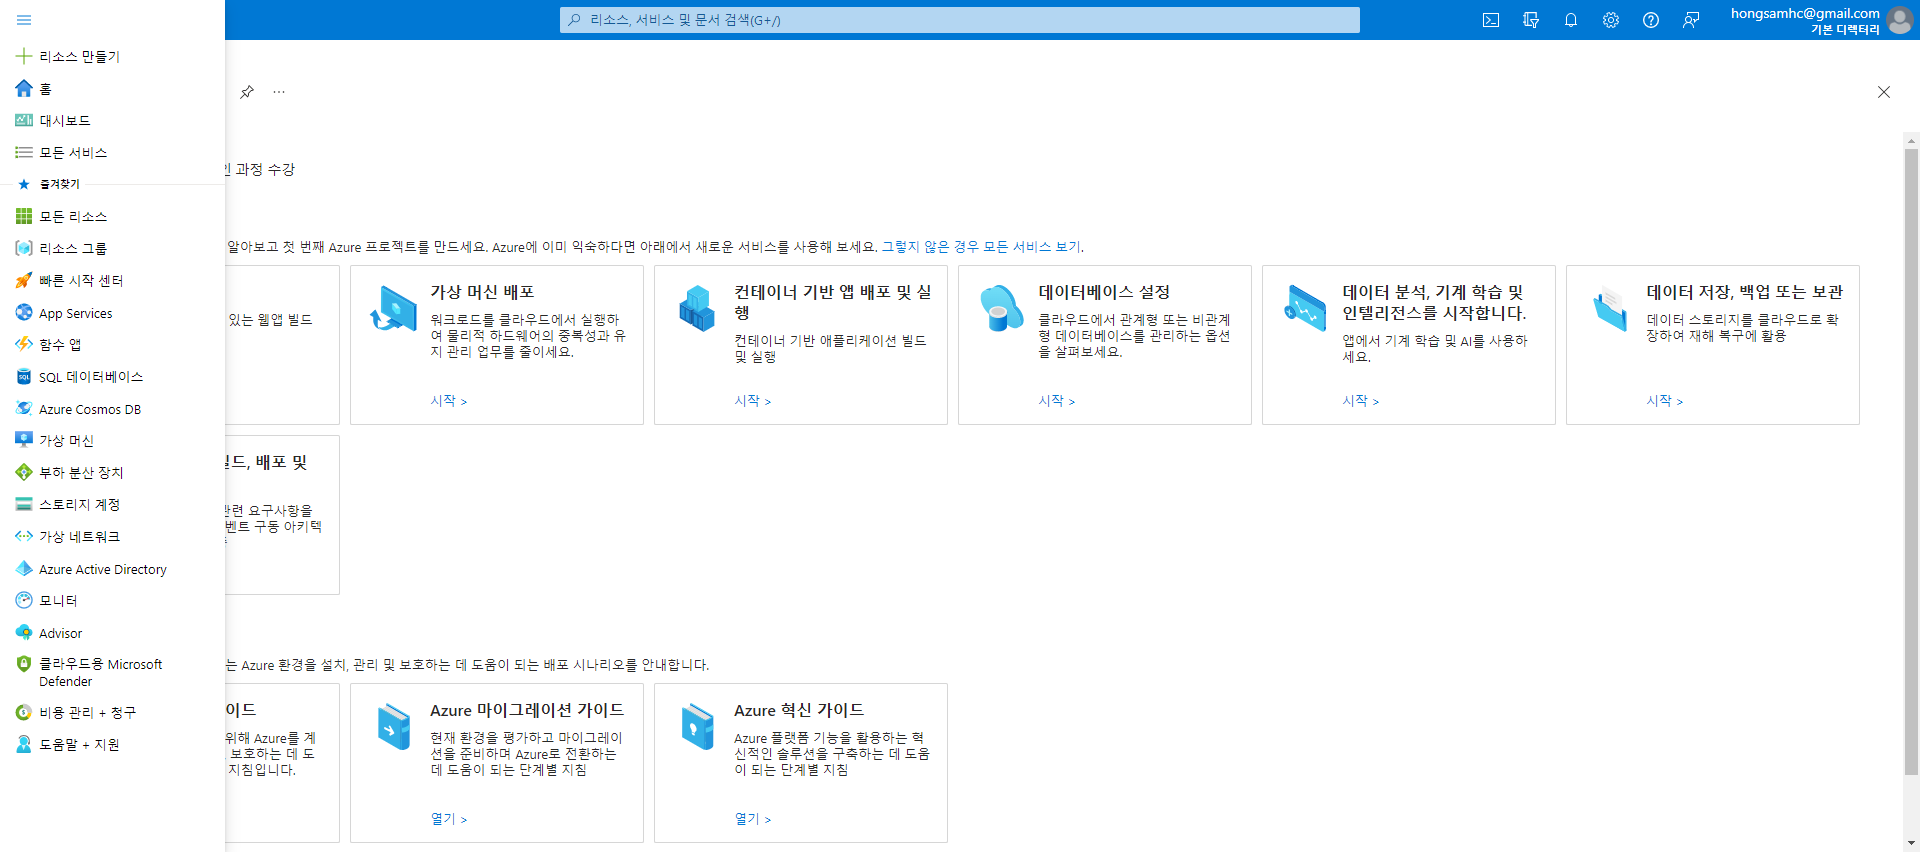
Task: Click the plus icon for 리소스 만들기
Action: click(24, 56)
